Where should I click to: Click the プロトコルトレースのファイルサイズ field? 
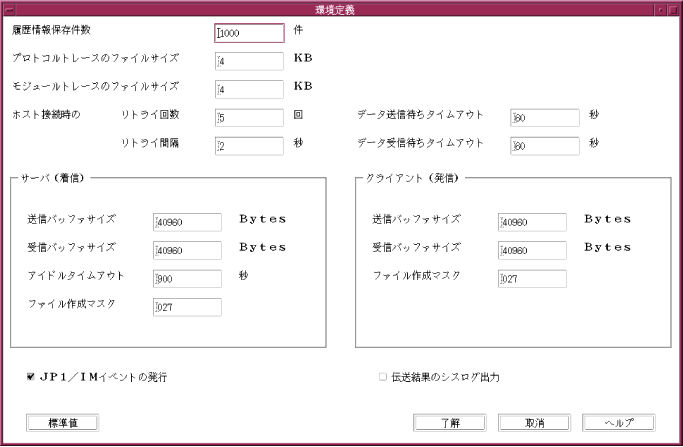[249, 61]
